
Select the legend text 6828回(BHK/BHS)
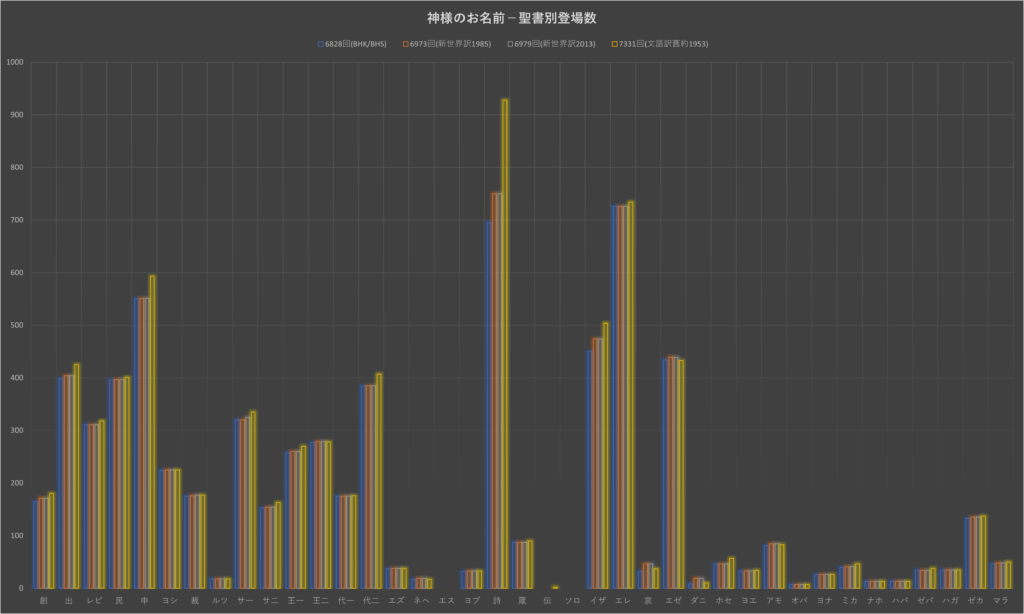355,44
